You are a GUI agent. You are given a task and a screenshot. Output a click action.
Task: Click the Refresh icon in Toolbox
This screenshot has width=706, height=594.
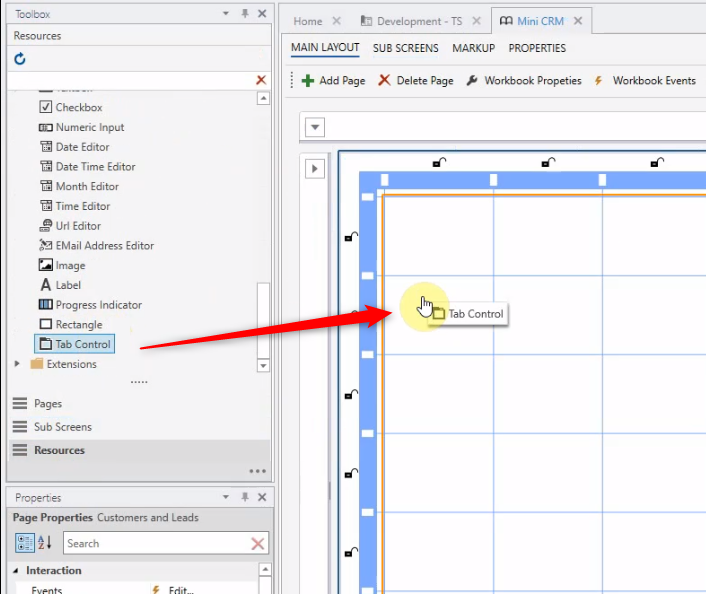tap(20, 59)
